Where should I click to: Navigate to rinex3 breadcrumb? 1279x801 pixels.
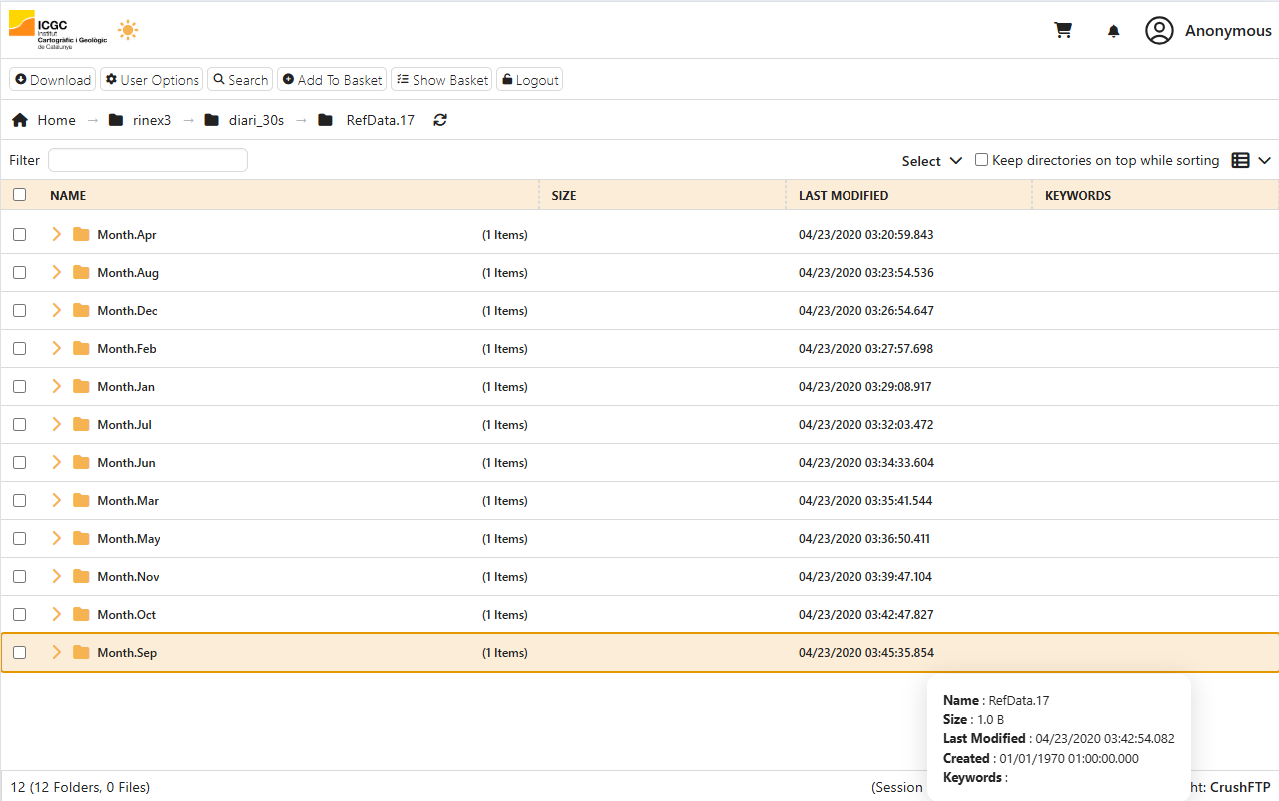point(151,120)
